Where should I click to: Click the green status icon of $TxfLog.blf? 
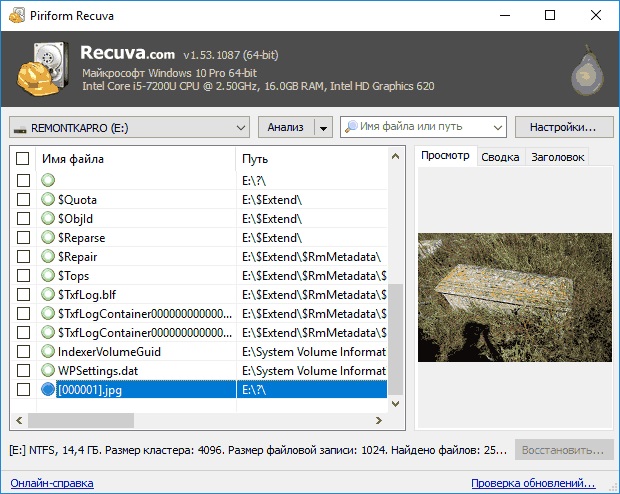click(x=48, y=295)
